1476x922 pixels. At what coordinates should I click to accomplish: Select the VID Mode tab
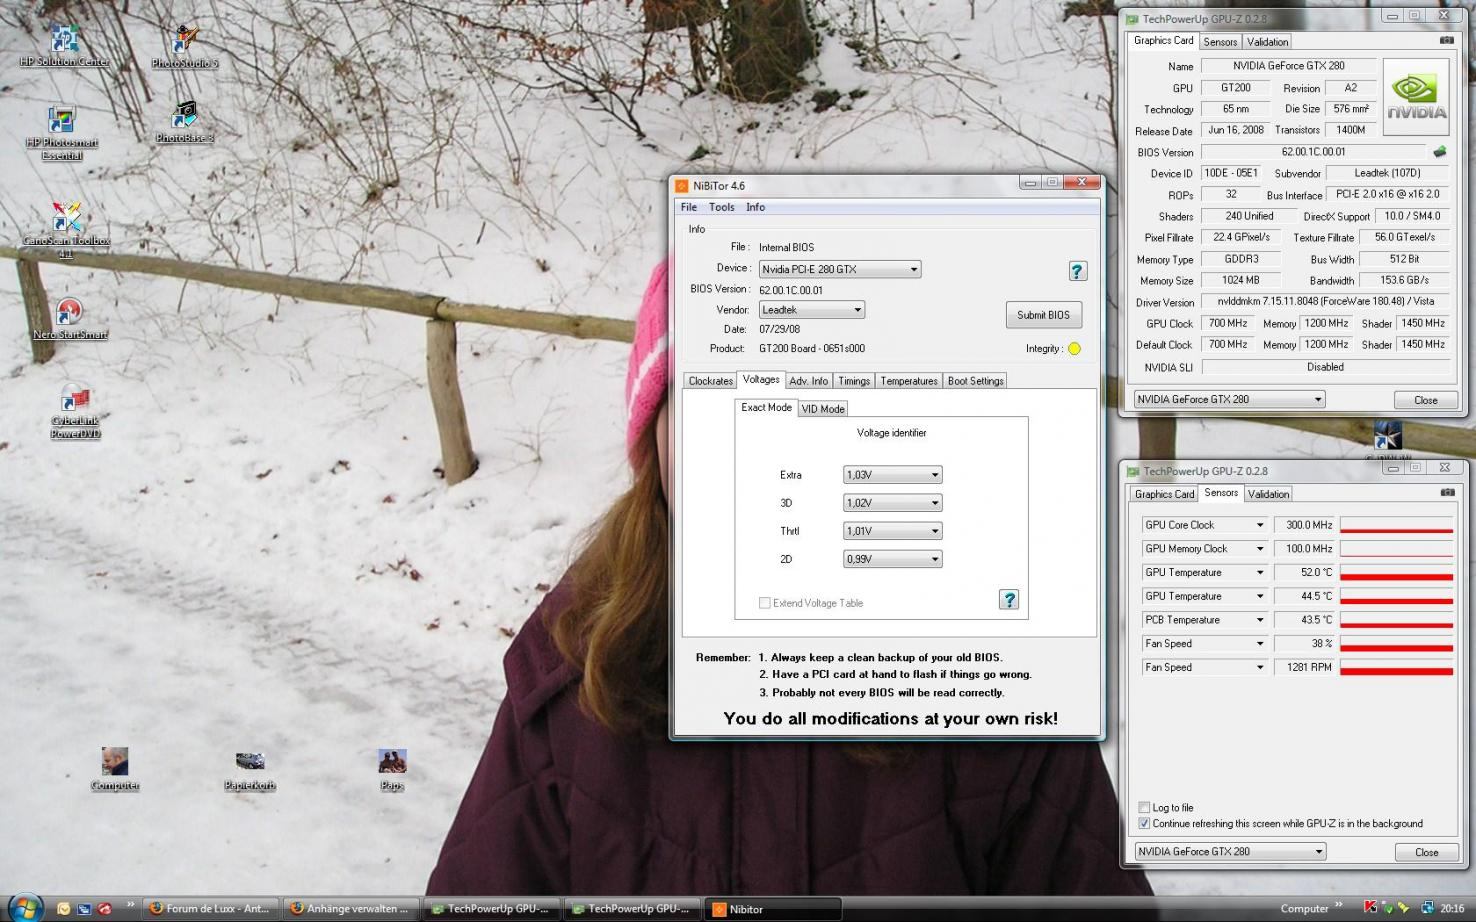point(823,409)
